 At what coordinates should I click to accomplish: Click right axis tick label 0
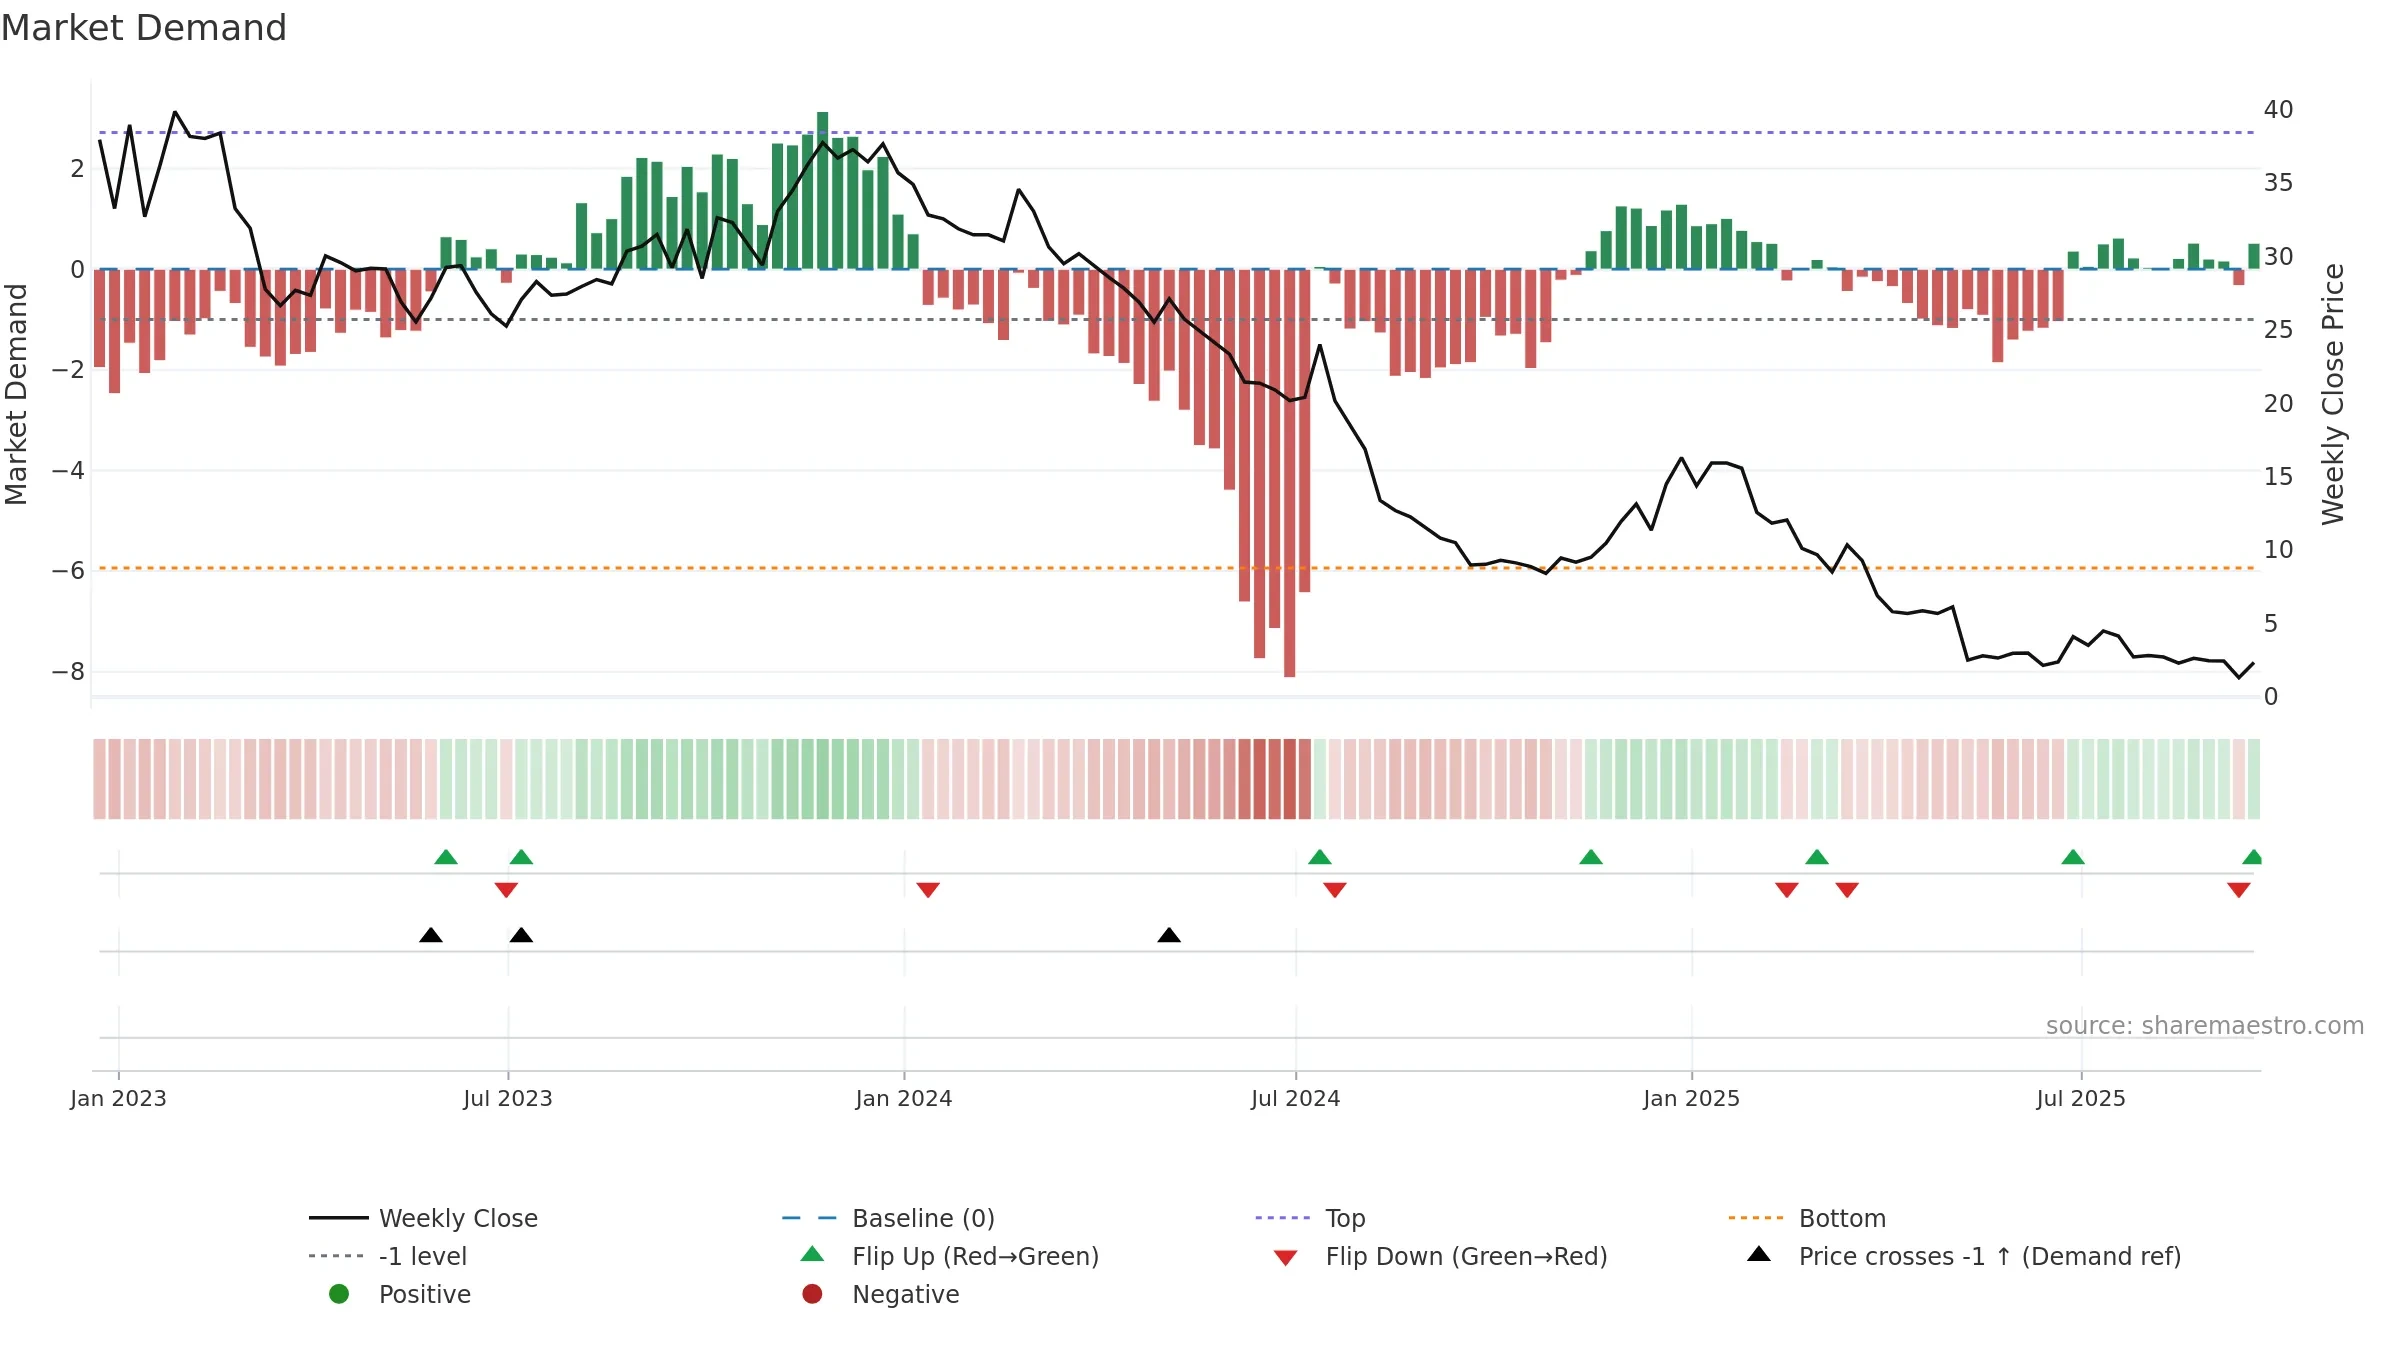(2271, 697)
